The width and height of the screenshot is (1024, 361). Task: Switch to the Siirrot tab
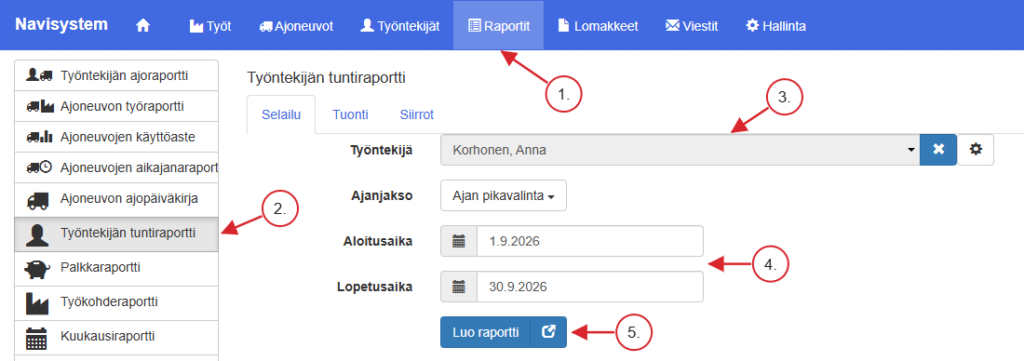click(x=417, y=115)
